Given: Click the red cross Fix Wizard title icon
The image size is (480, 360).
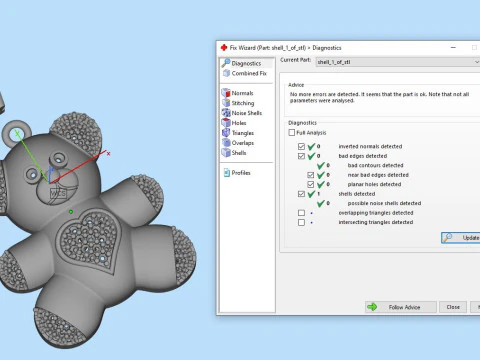Looking at the screenshot, I should (224, 48).
